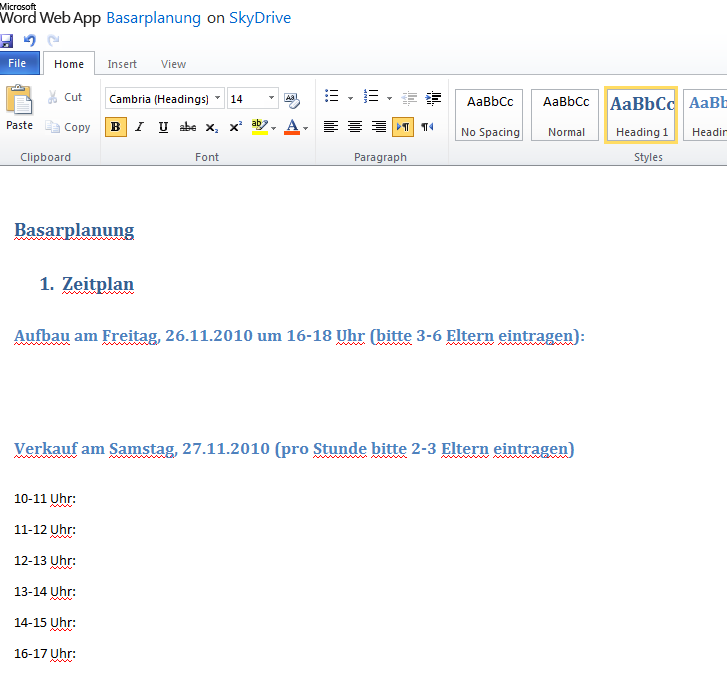Open the highlight color dropdown arrow
The width and height of the screenshot is (727, 680).
point(274,128)
